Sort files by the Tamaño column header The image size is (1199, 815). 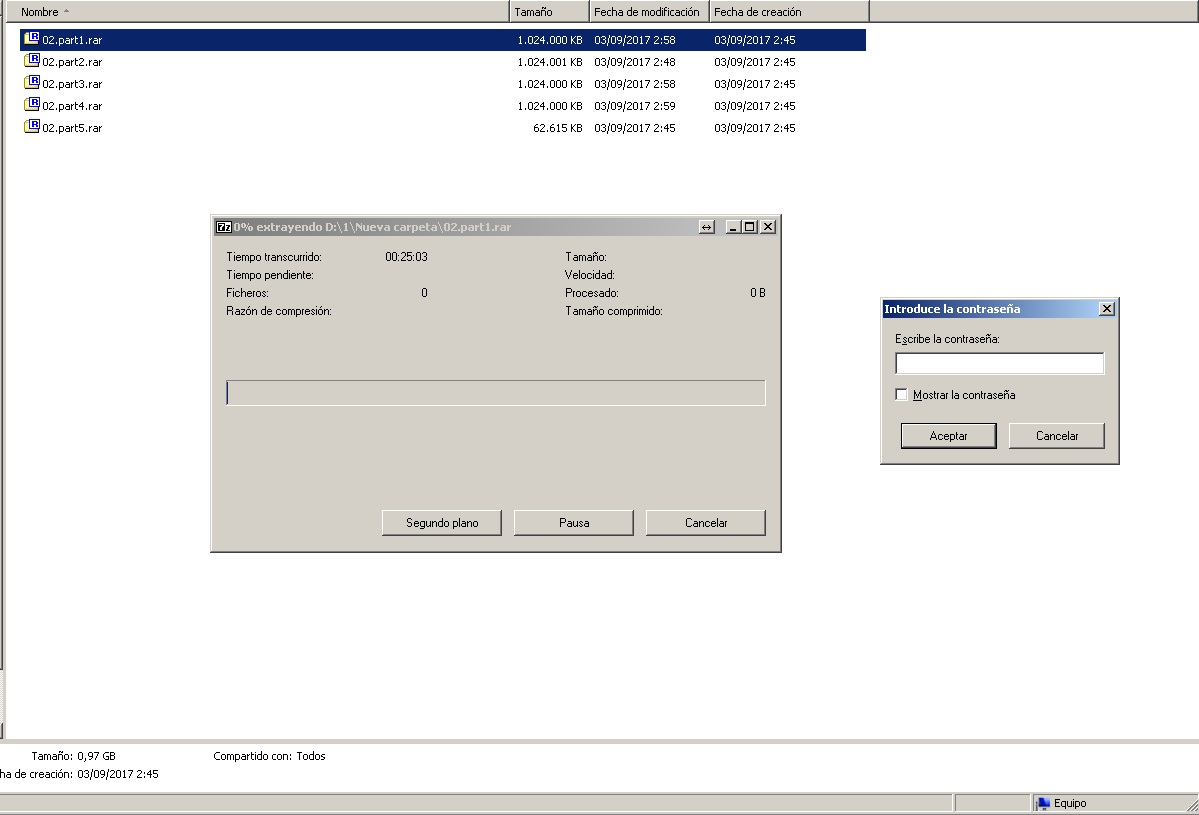pos(549,11)
